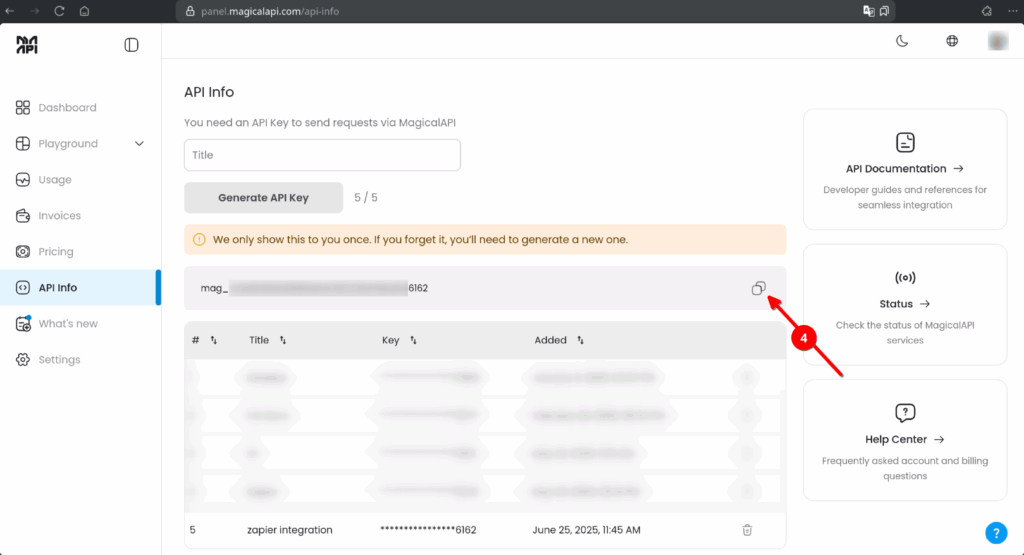
Task: Open the browser extensions icon
Action: point(987,11)
